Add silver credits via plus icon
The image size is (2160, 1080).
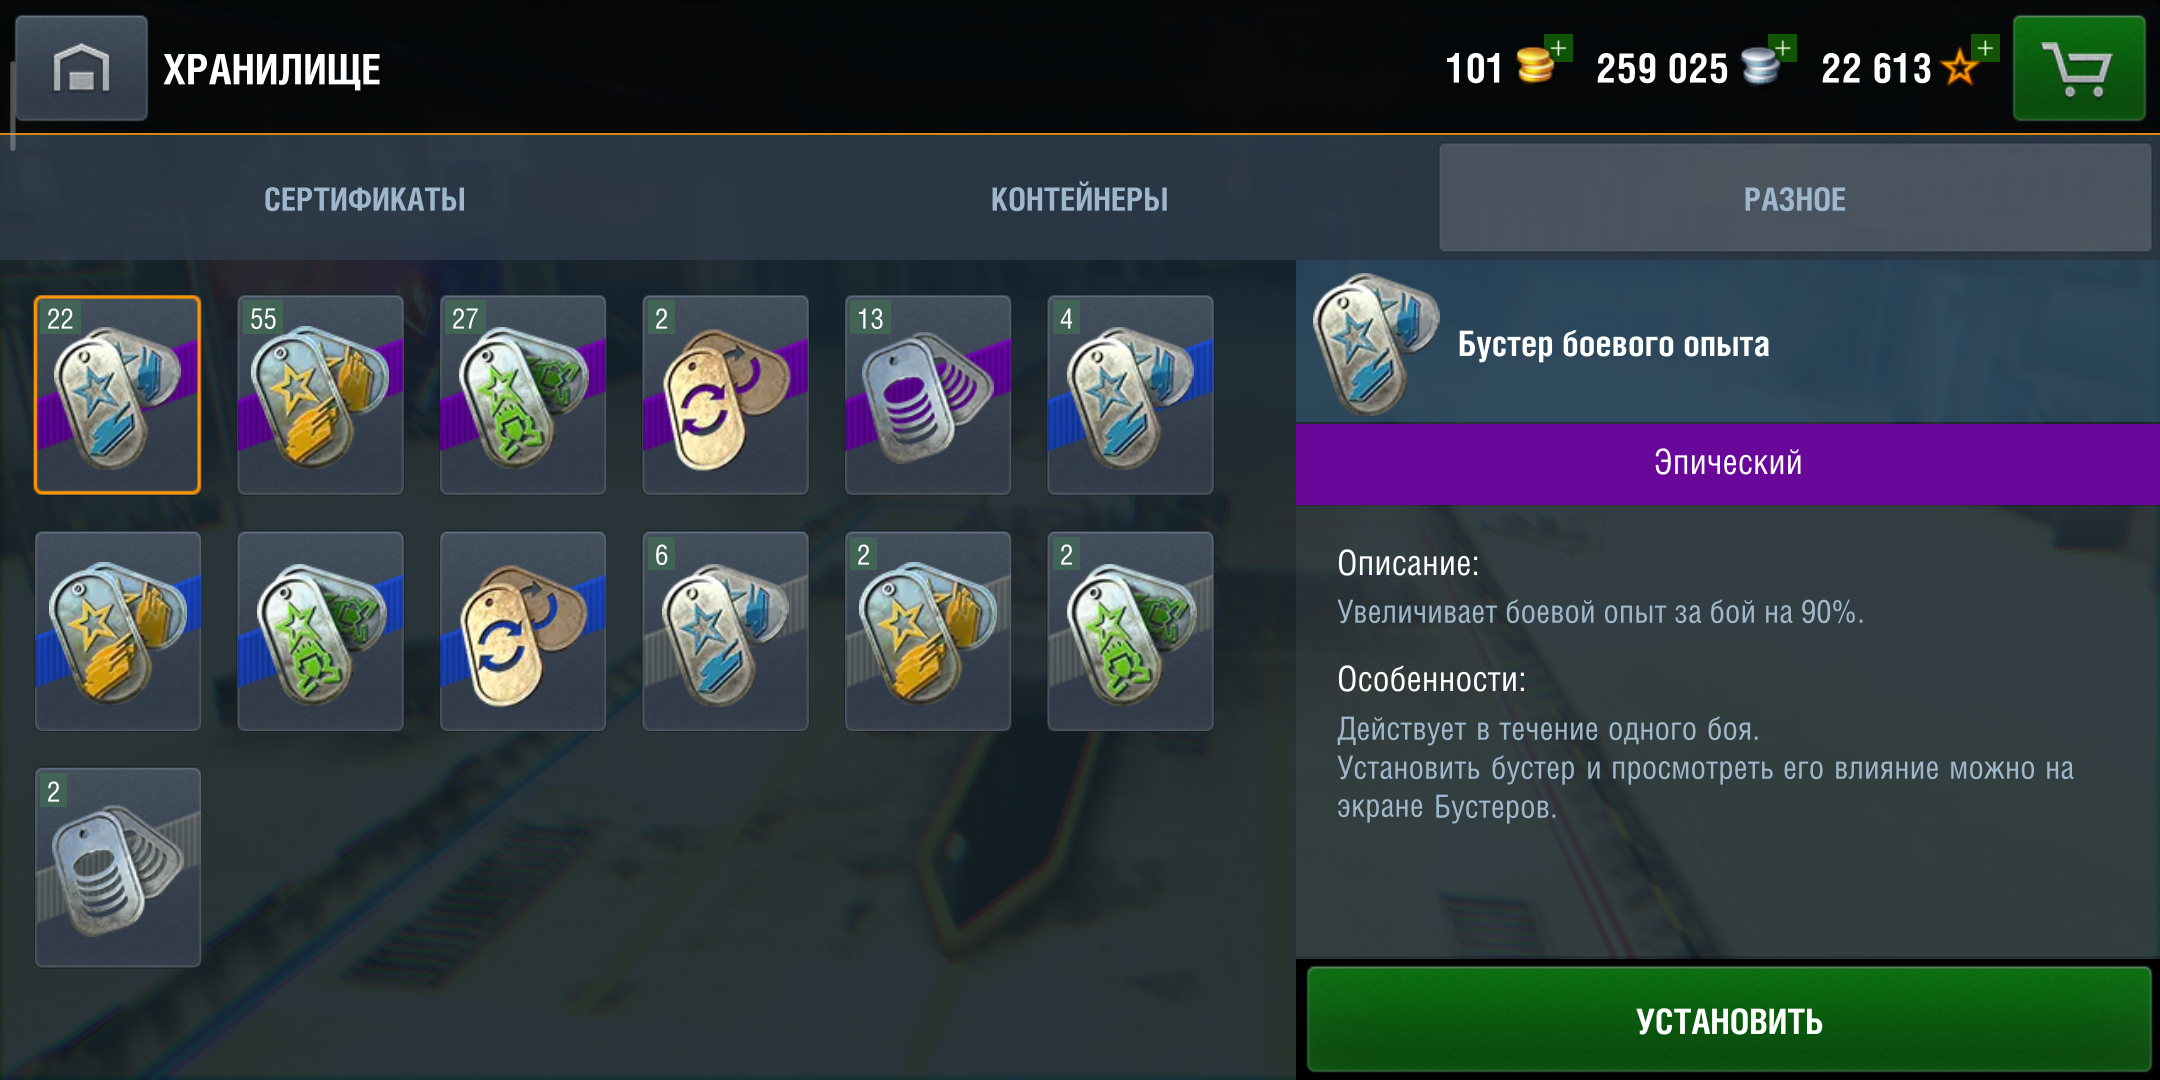coord(1783,48)
